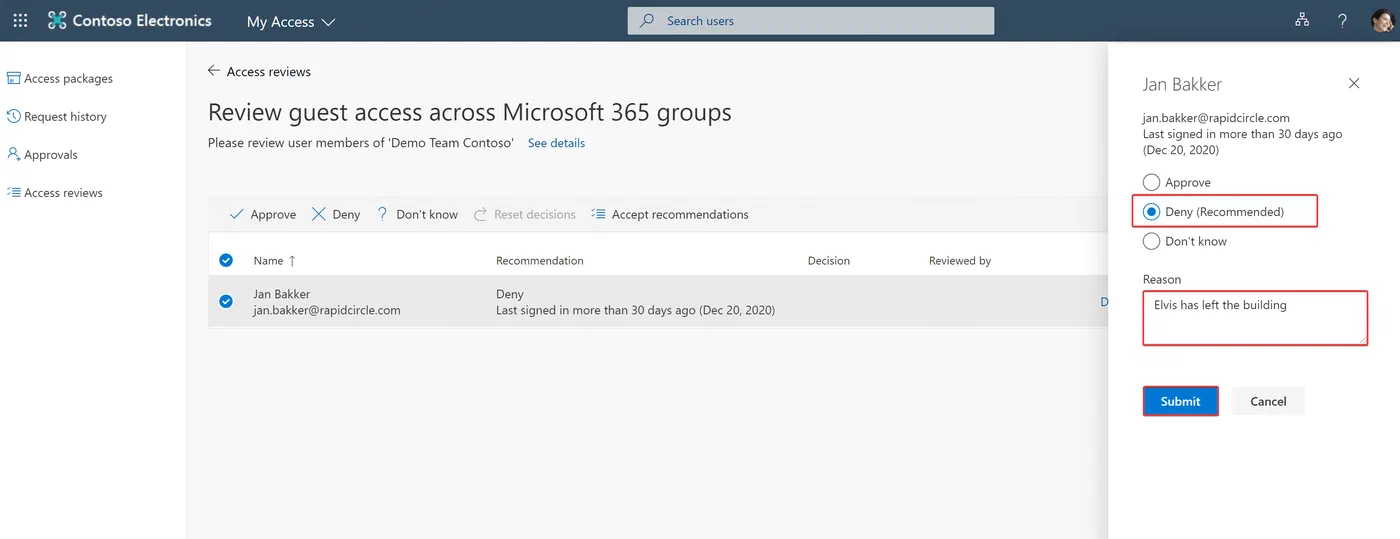Image resolution: width=1400 pixels, height=539 pixels.
Task: Click the Recommendation column header
Action: pyautogui.click(x=540, y=260)
